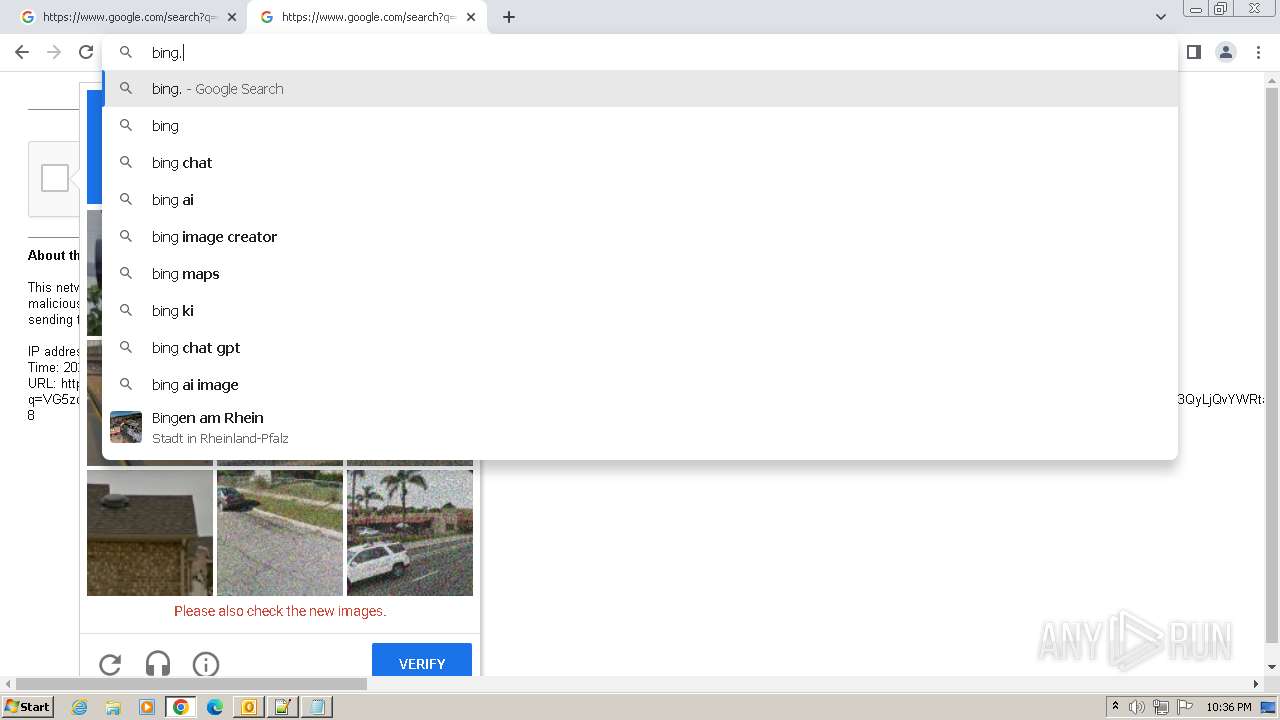Select the captcha tile showing a roof
The width and height of the screenshot is (1280, 720).
[x=150, y=533]
